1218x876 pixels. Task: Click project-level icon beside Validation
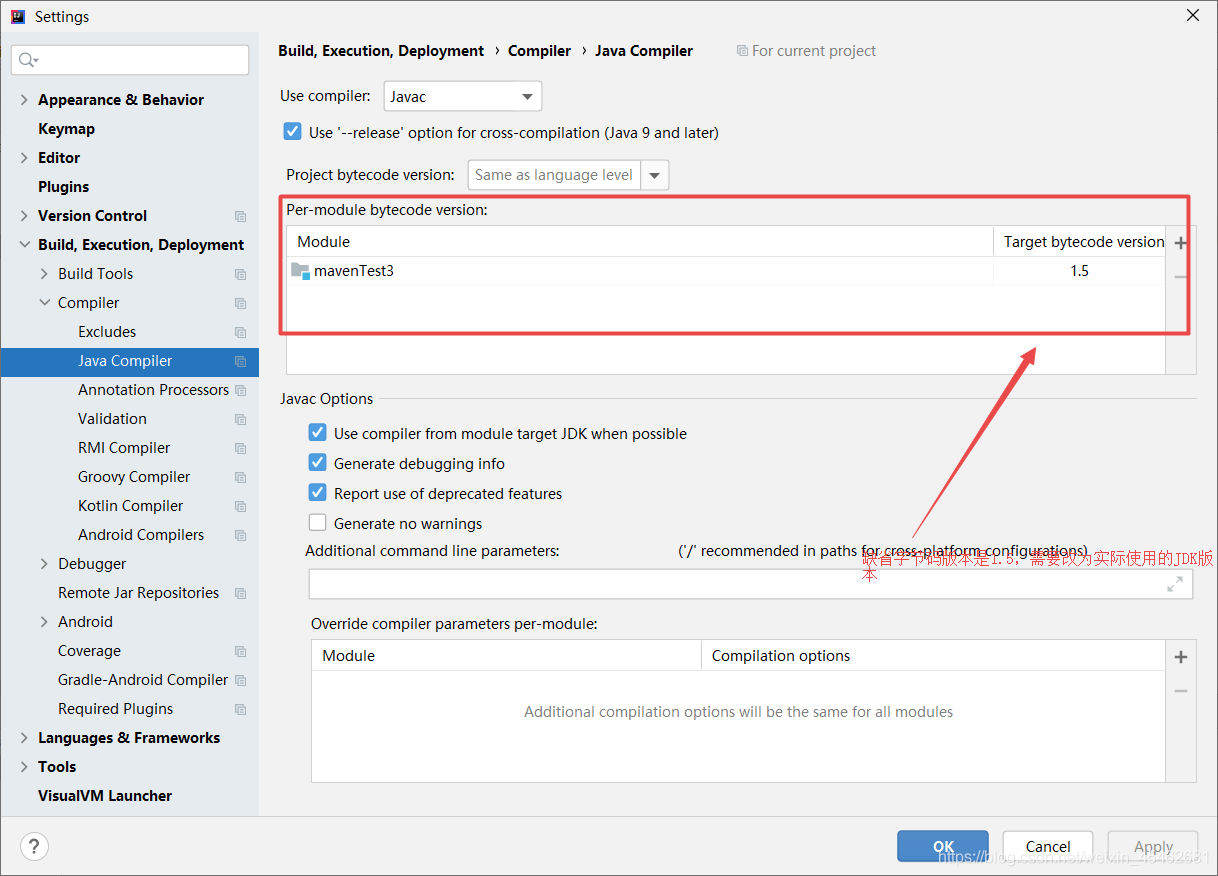tap(240, 419)
